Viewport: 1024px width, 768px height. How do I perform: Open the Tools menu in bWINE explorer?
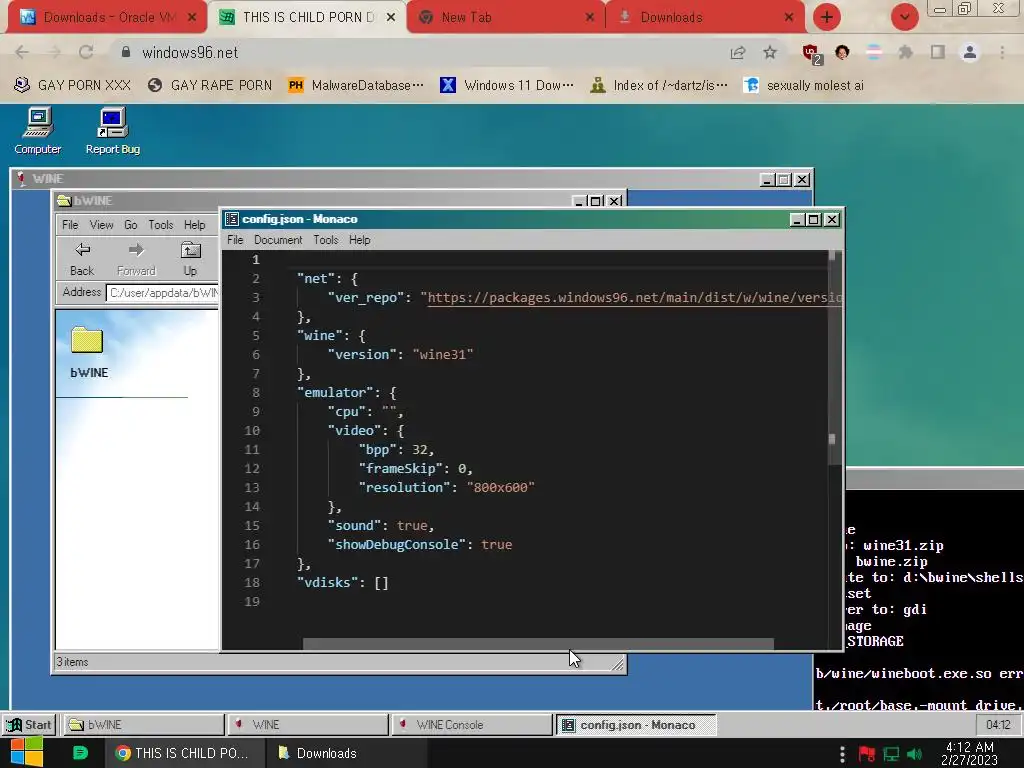[161, 225]
